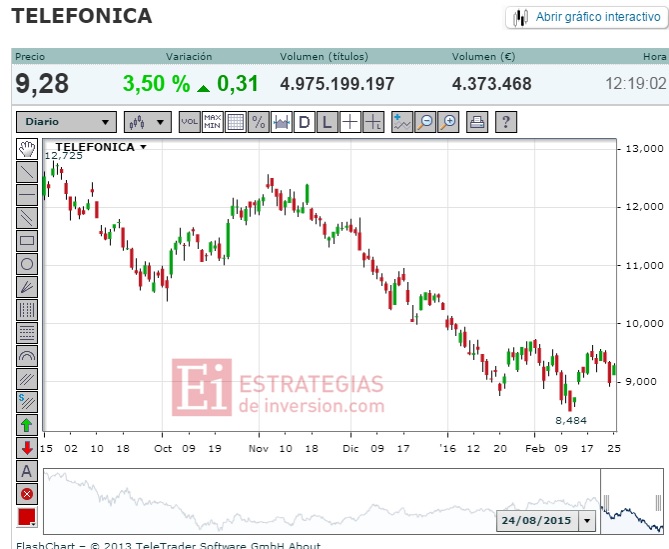Toggle the MAX MIN labels
This screenshot has height=549, width=669.
tap(212, 122)
